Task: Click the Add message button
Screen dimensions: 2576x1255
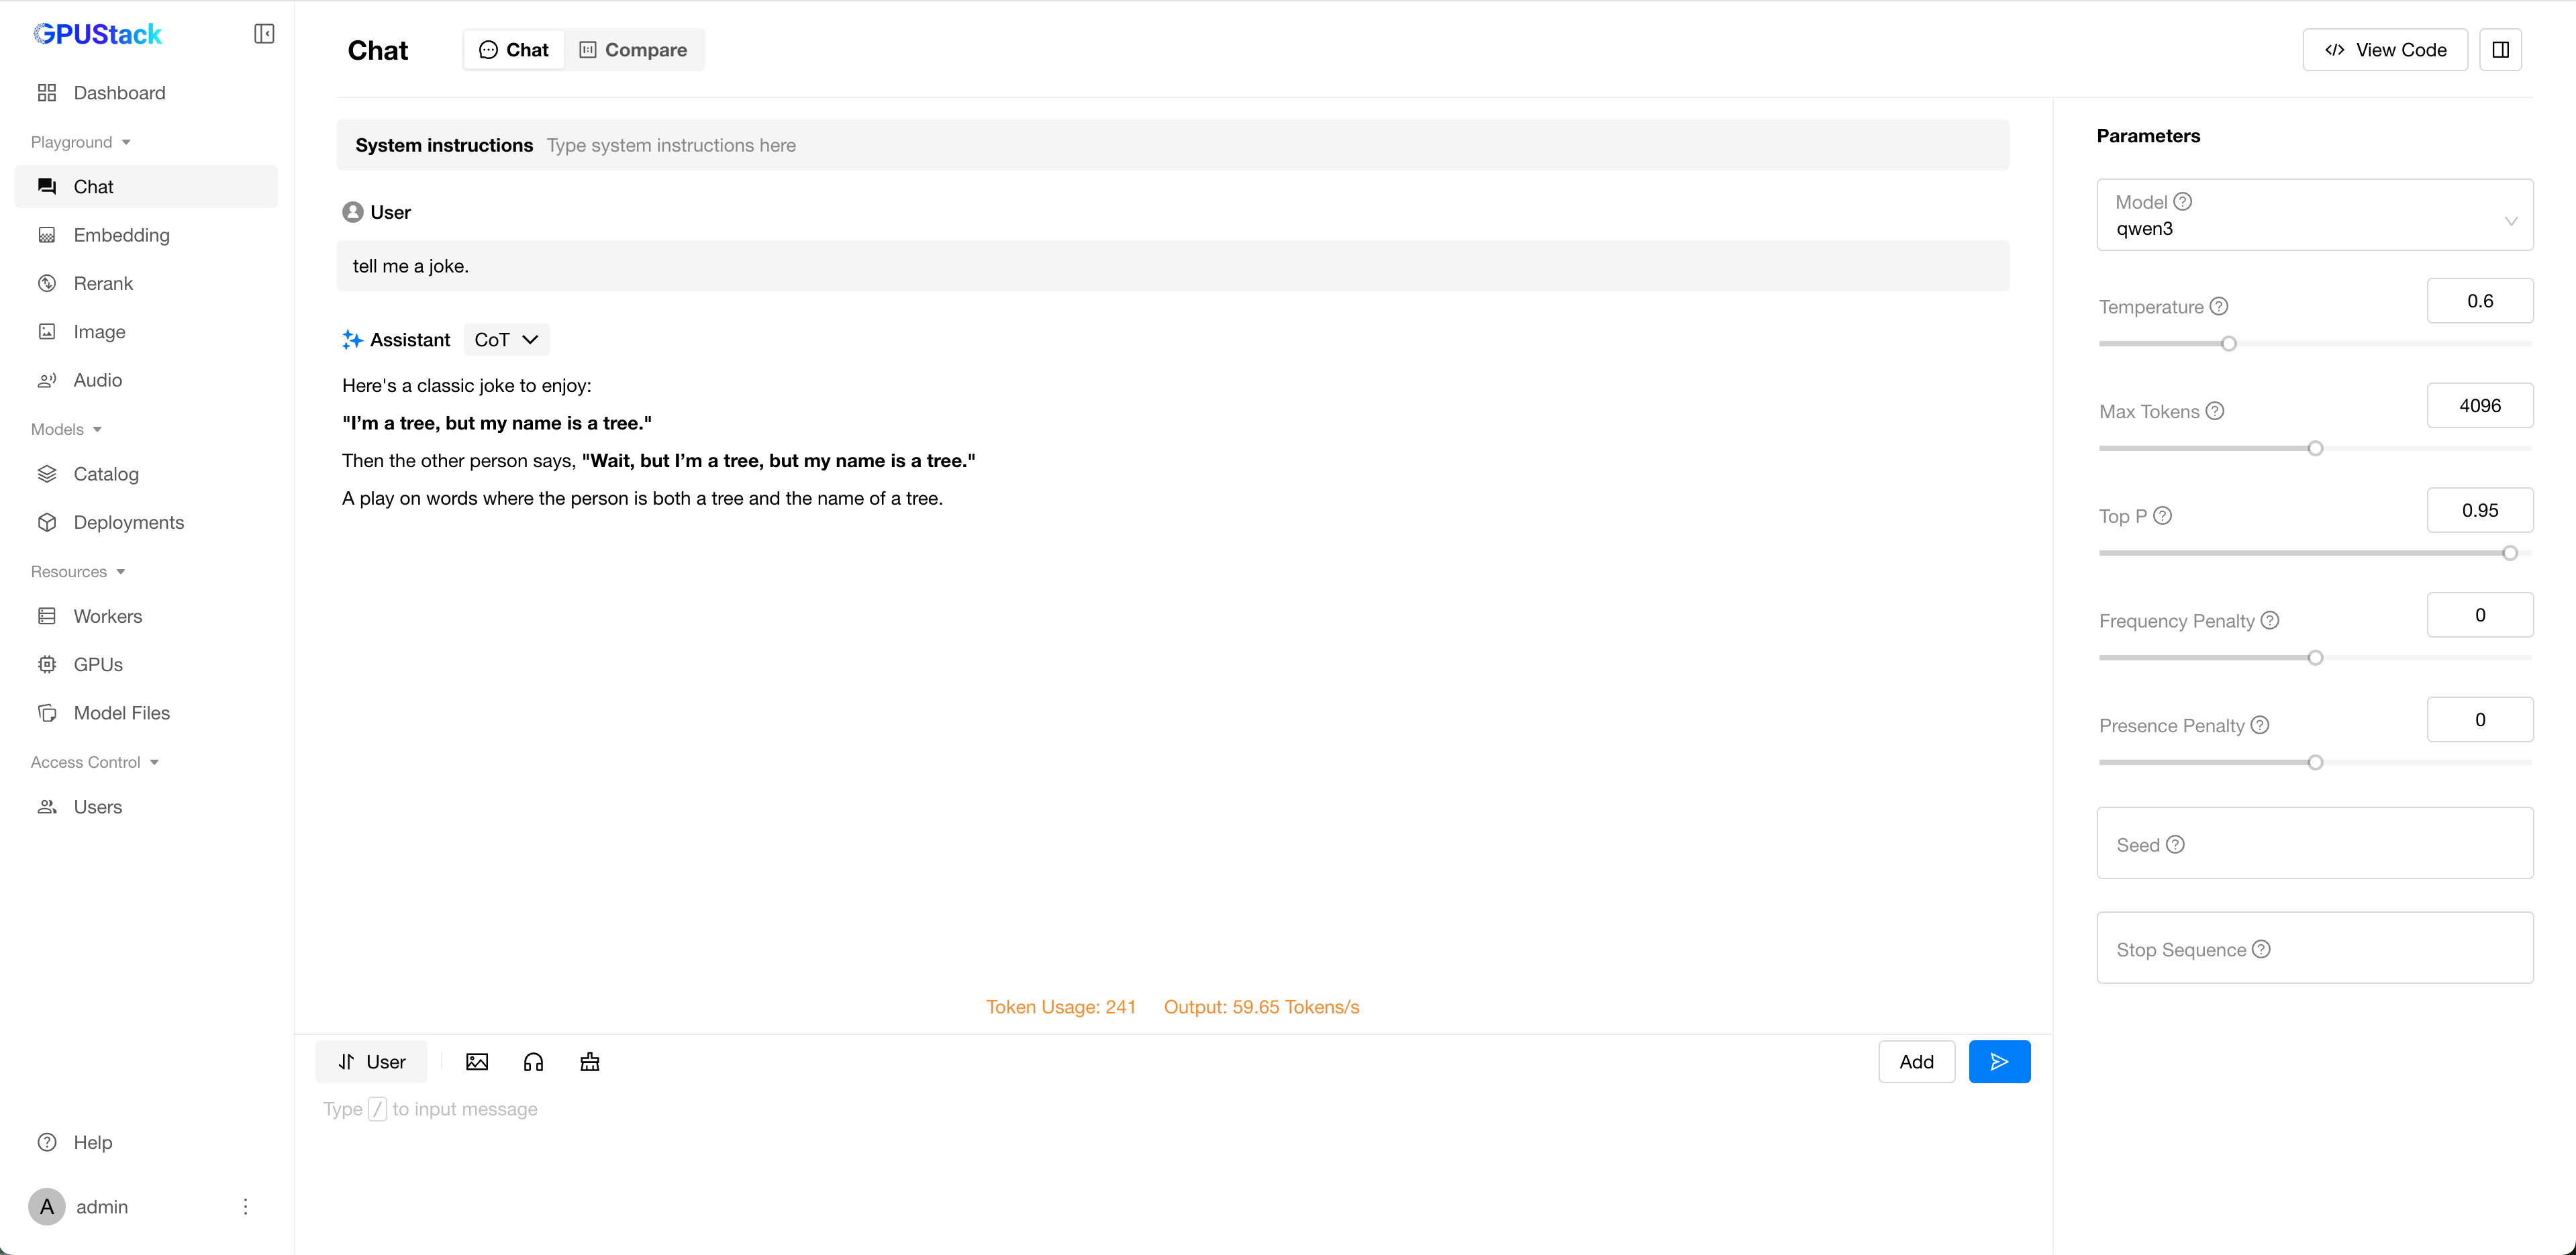Action: tap(1916, 1062)
